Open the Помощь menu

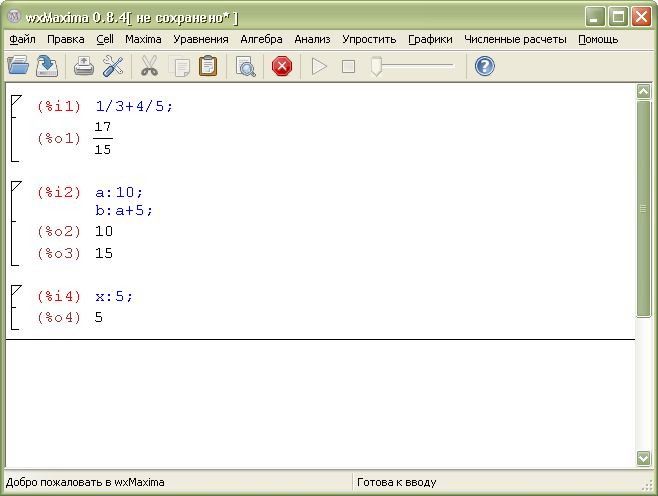pos(598,39)
